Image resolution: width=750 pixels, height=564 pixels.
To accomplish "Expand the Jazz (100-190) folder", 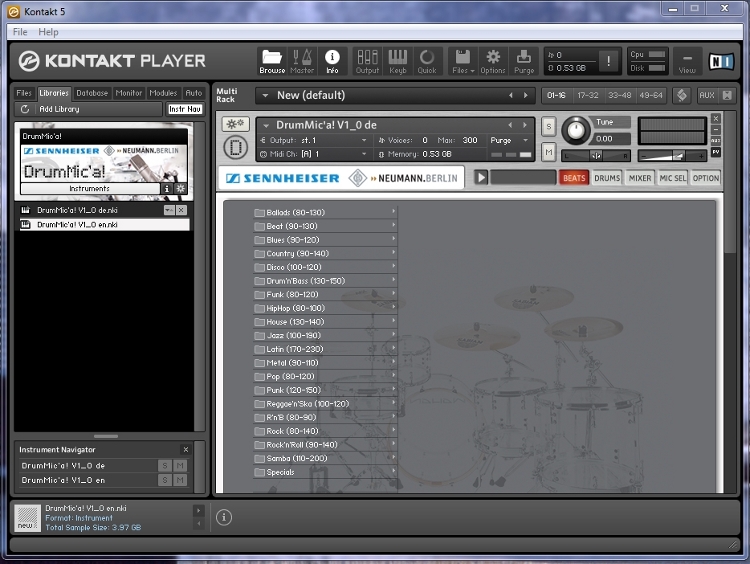I will coord(325,335).
